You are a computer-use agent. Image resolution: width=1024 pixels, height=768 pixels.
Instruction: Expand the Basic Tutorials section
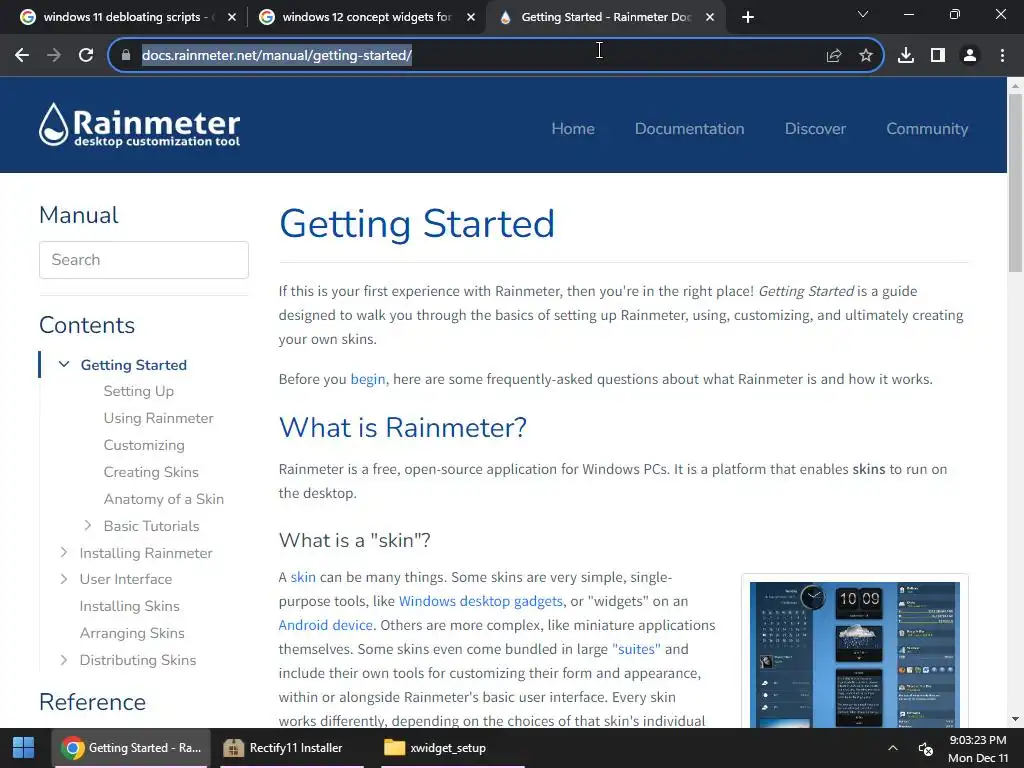pos(88,526)
